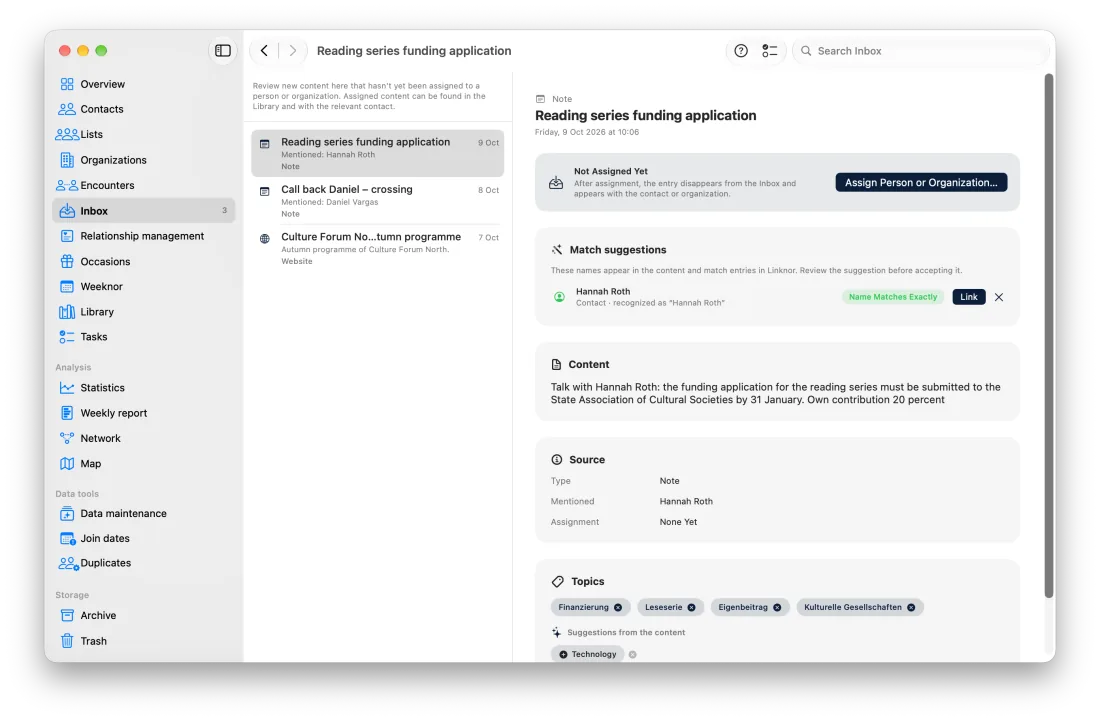Select the Call back Daniel – crossing entry
This screenshot has width=1100, height=721.
point(377,201)
